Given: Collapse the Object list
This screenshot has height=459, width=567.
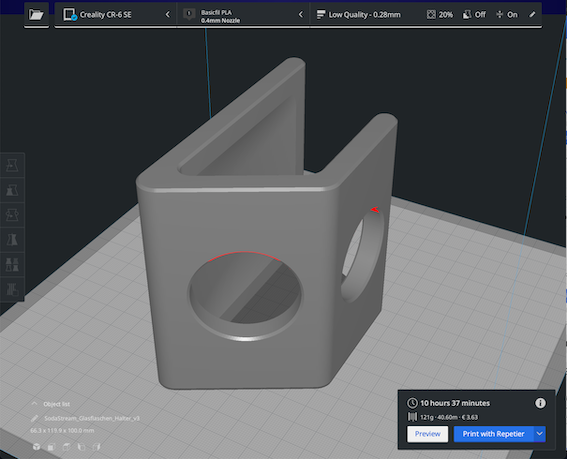Looking at the screenshot, I should 34,404.
